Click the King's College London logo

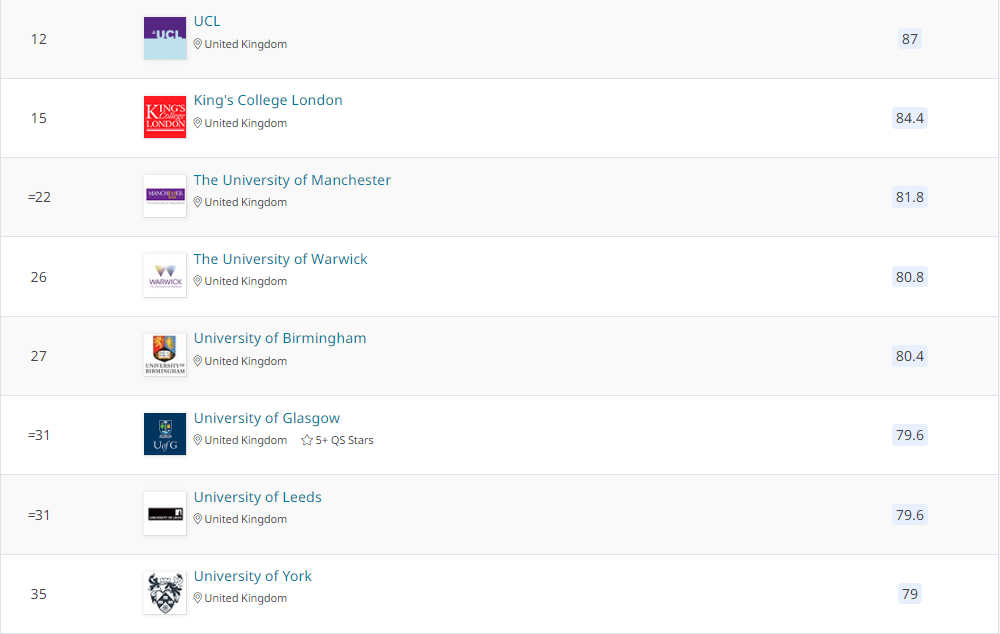(x=165, y=117)
